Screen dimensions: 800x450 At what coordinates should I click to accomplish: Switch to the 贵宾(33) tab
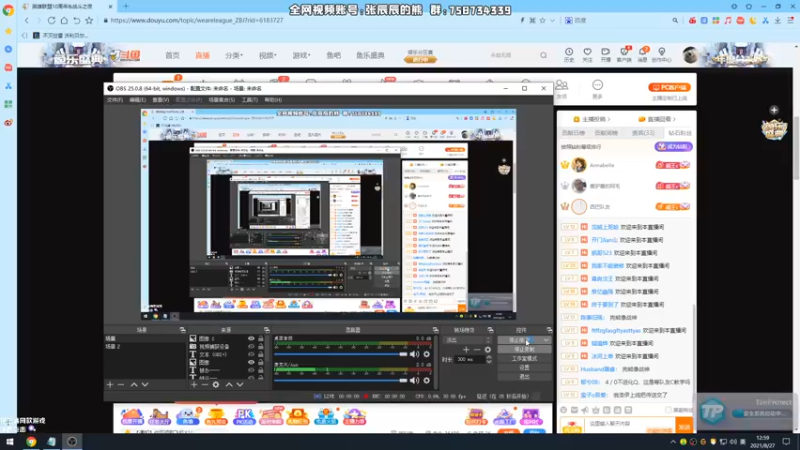[x=643, y=133]
